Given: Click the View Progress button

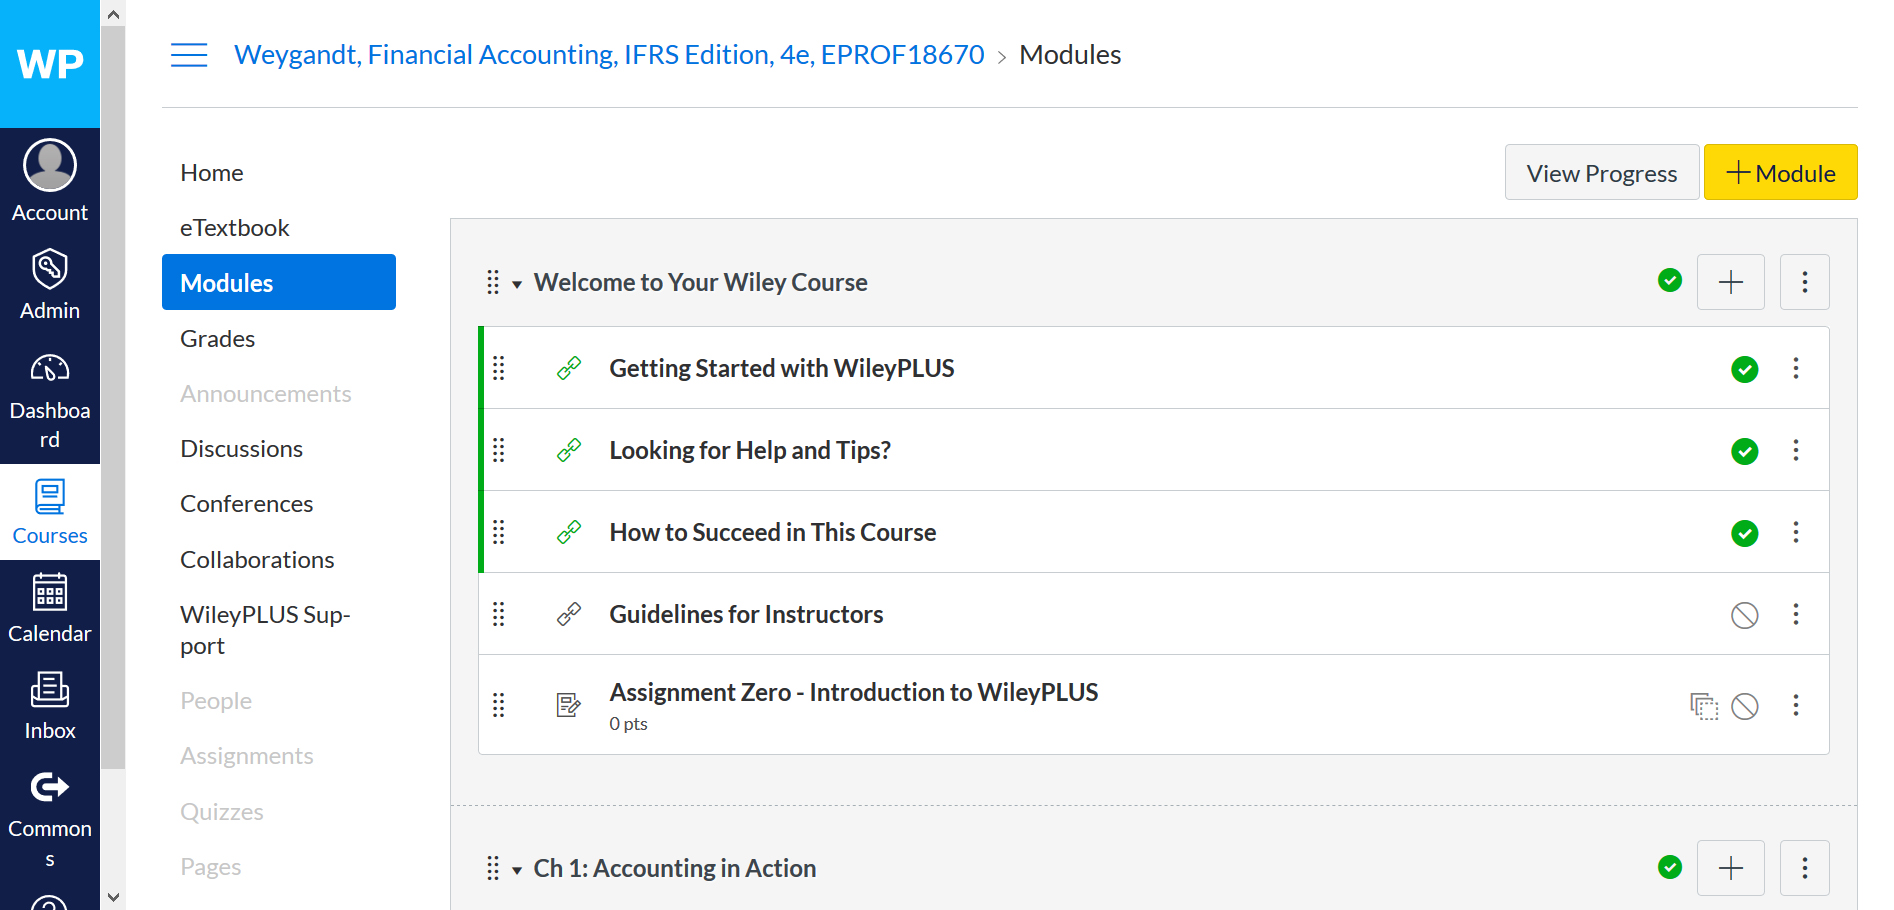Looking at the screenshot, I should pos(1600,172).
